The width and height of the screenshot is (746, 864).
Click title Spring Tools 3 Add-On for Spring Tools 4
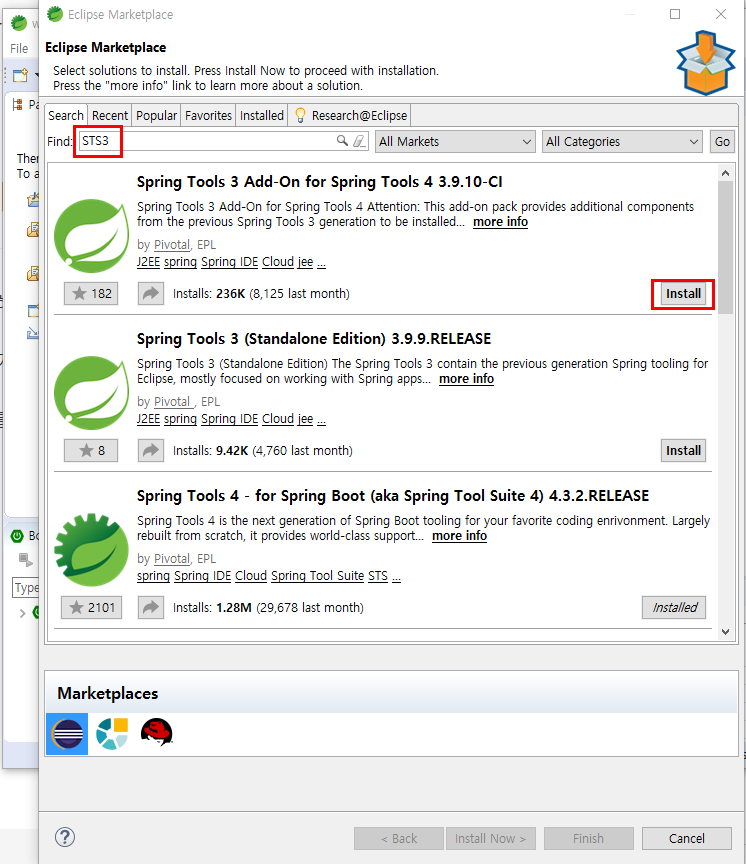tap(320, 182)
